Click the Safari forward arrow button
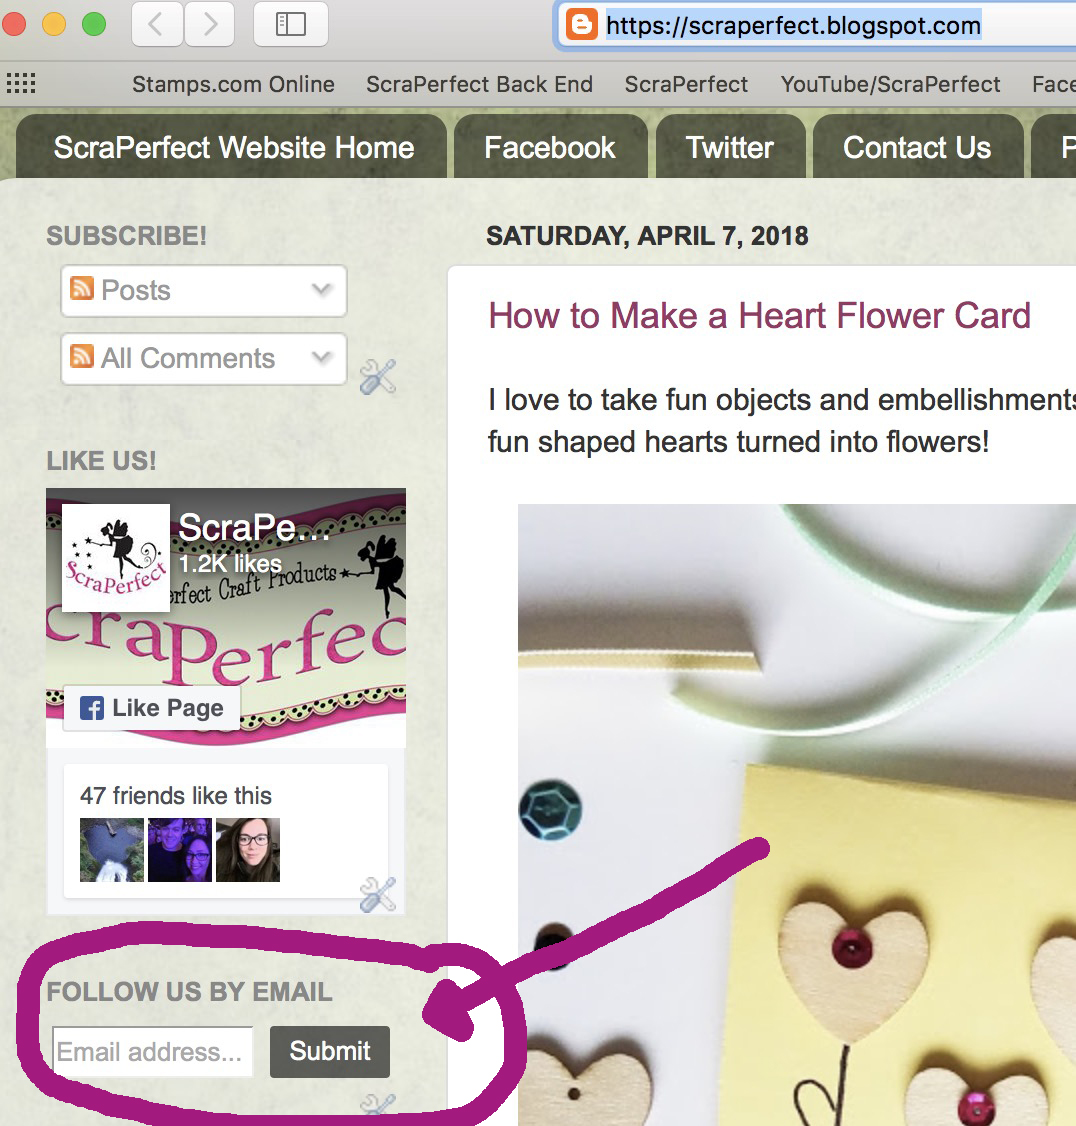 coord(209,24)
